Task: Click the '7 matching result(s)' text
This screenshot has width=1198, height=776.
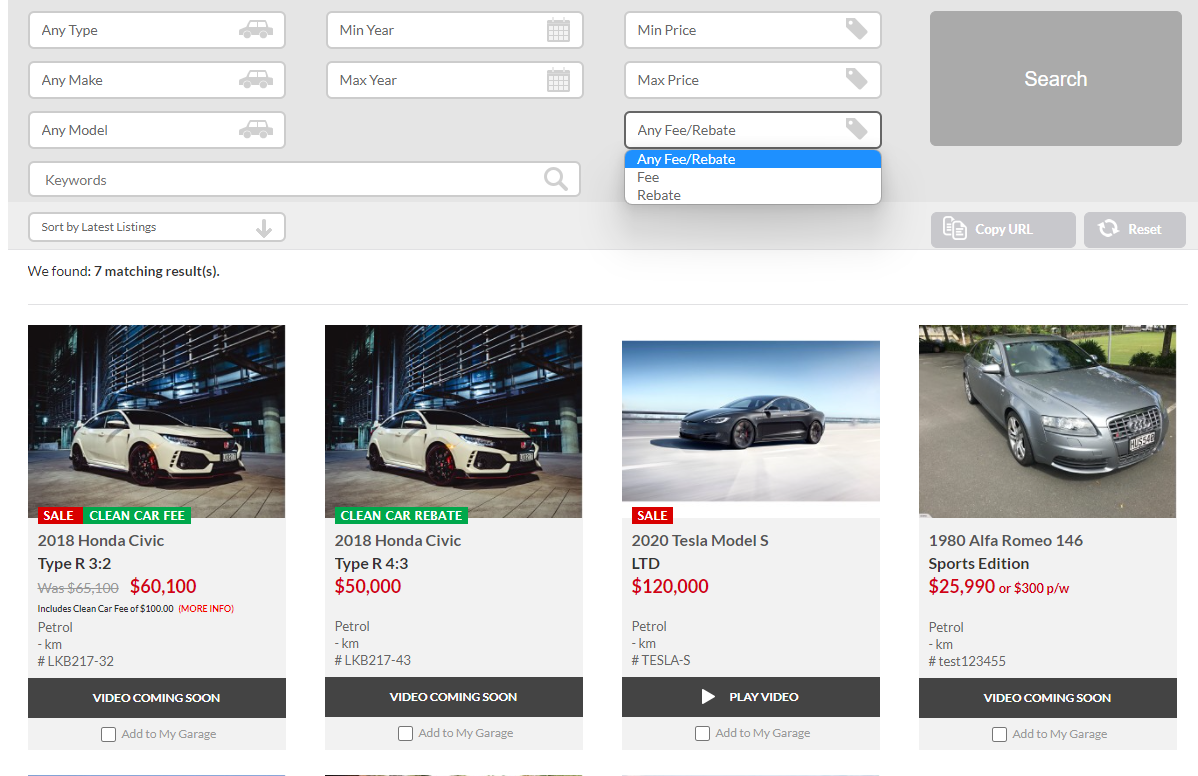Action: tap(157, 271)
